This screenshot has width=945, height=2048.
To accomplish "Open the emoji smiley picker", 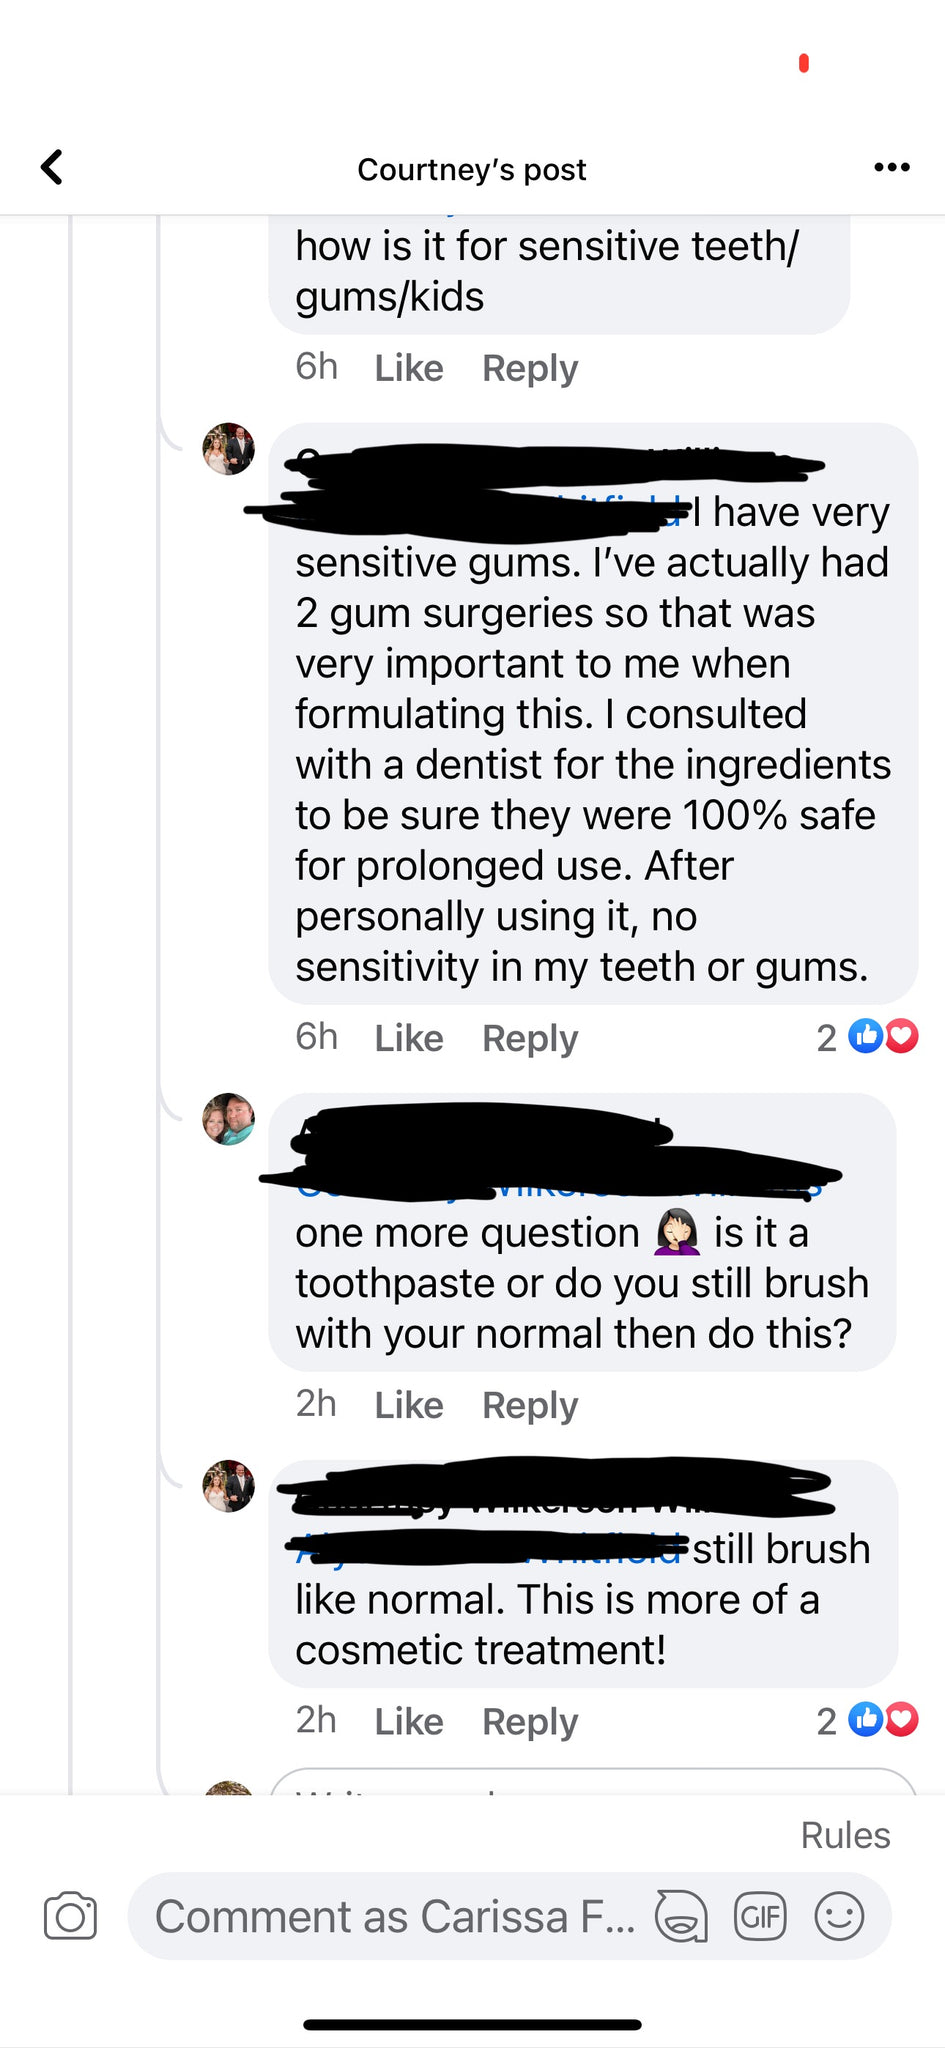I will (x=839, y=1916).
